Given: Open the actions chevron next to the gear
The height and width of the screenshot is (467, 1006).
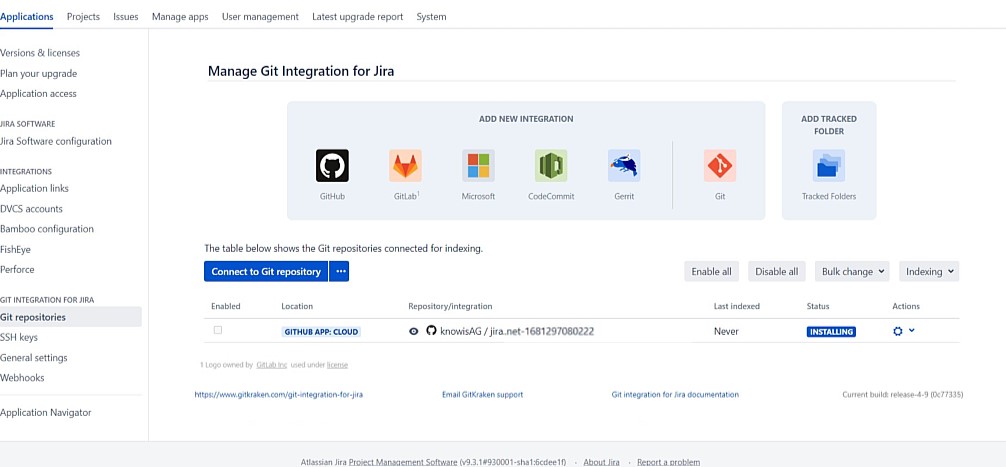Looking at the screenshot, I should tap(912, 331).
